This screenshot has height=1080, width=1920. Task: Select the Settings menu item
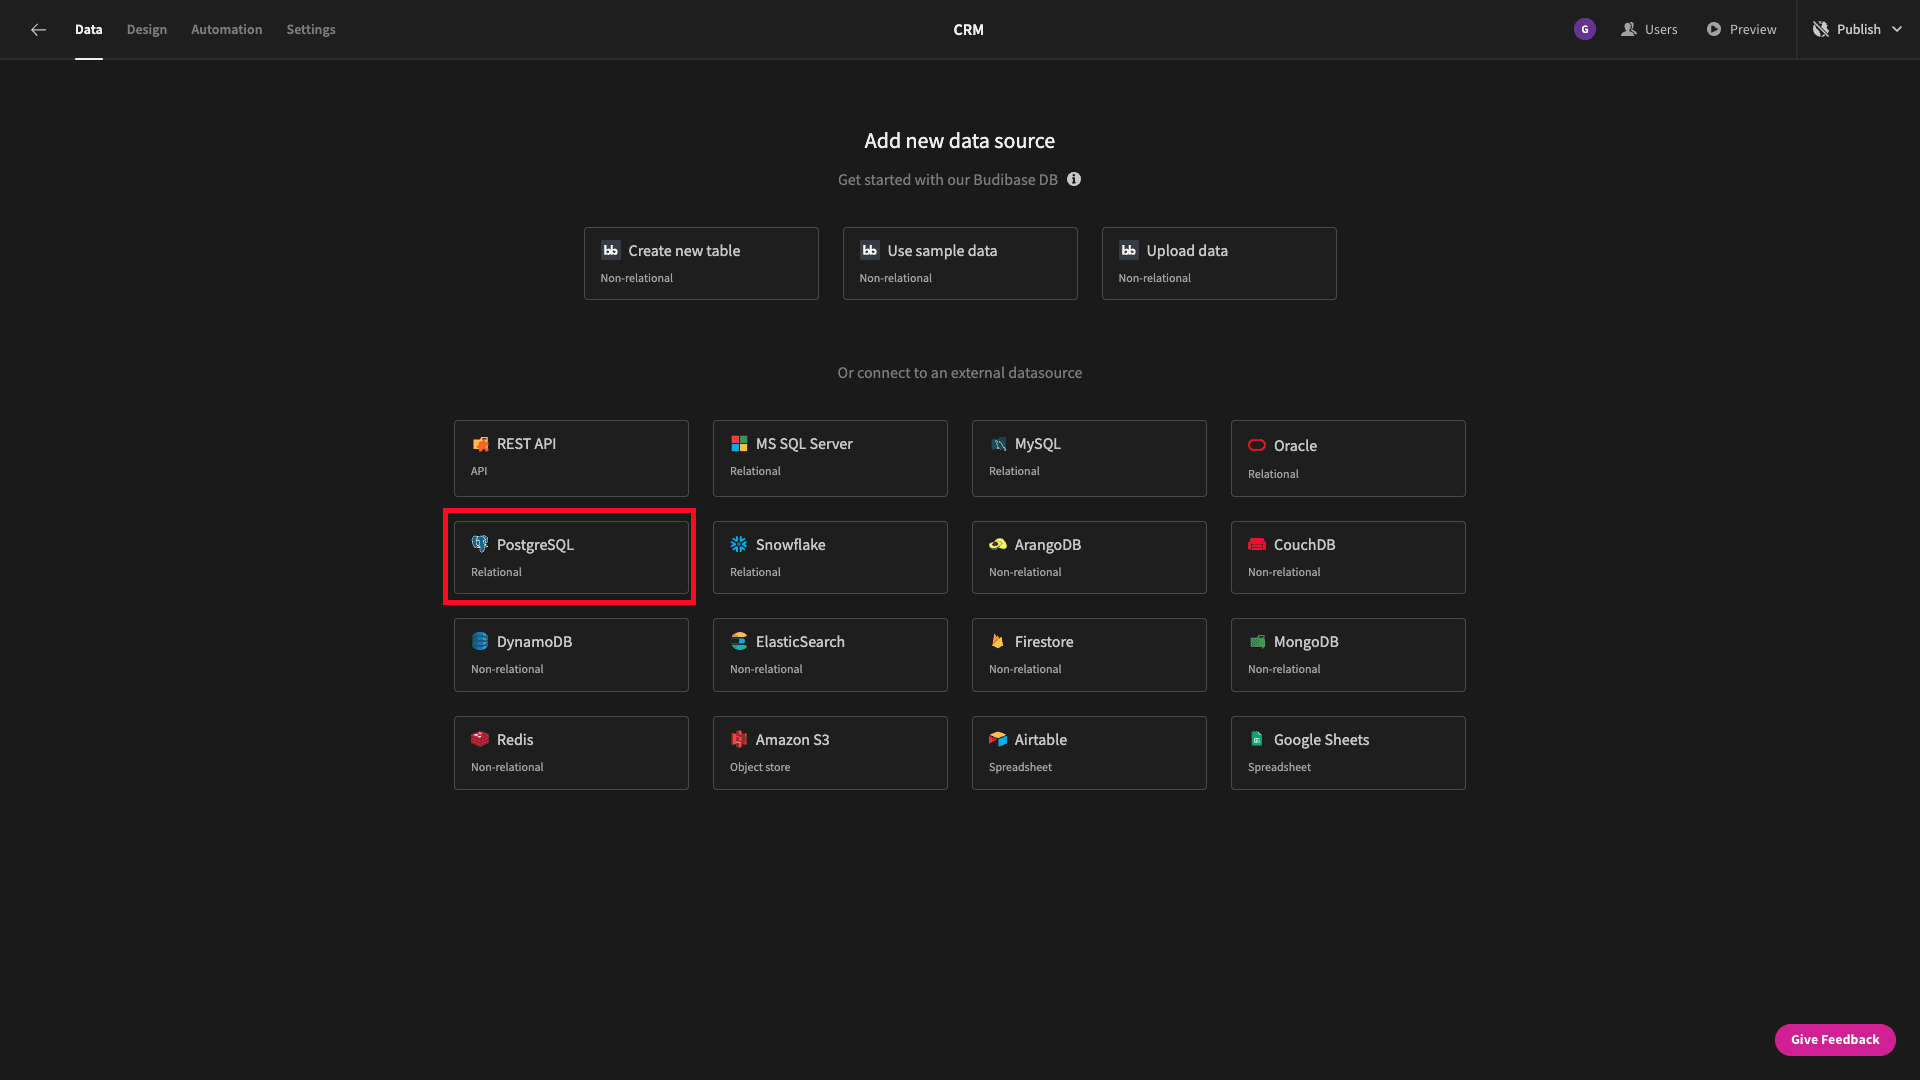[x=311, y=29]
